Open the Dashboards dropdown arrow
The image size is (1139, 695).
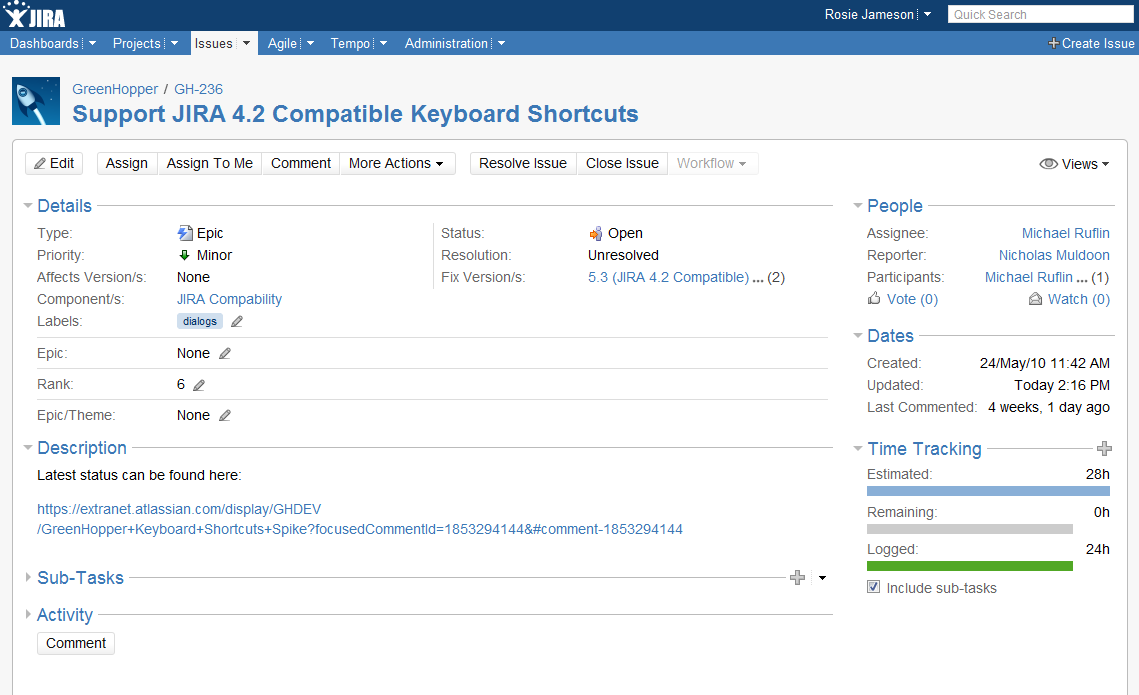coord(92,44)
